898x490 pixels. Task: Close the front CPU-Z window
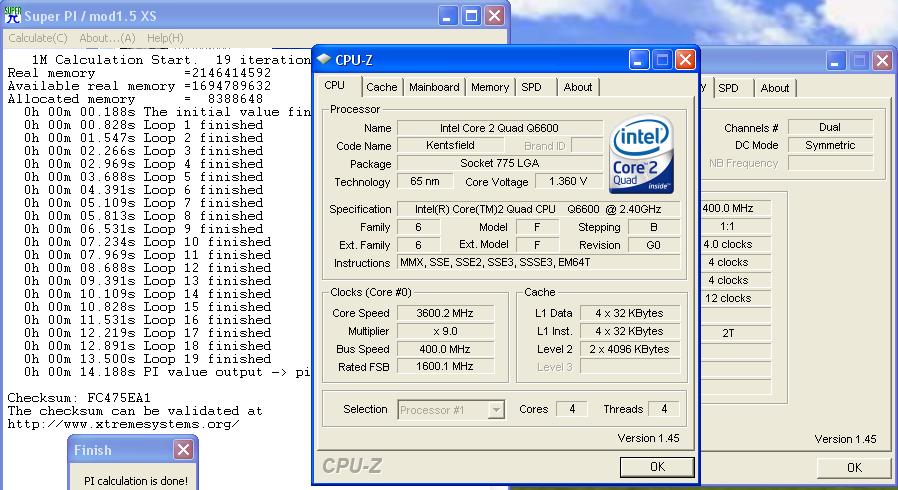[x=686, y=60]
